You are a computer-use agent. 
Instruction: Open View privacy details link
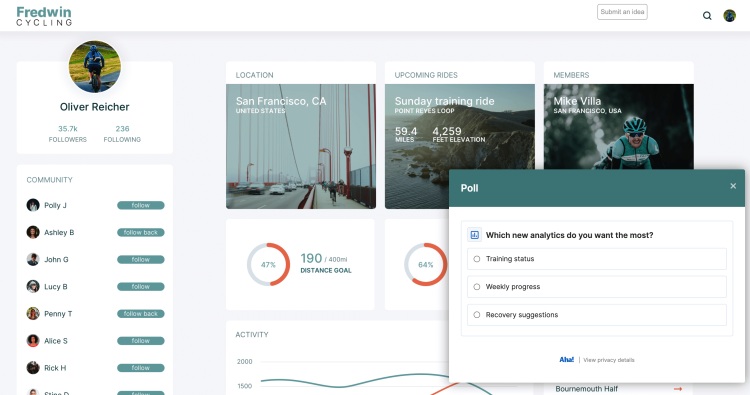pyautogui.click(x=609, y=360)
